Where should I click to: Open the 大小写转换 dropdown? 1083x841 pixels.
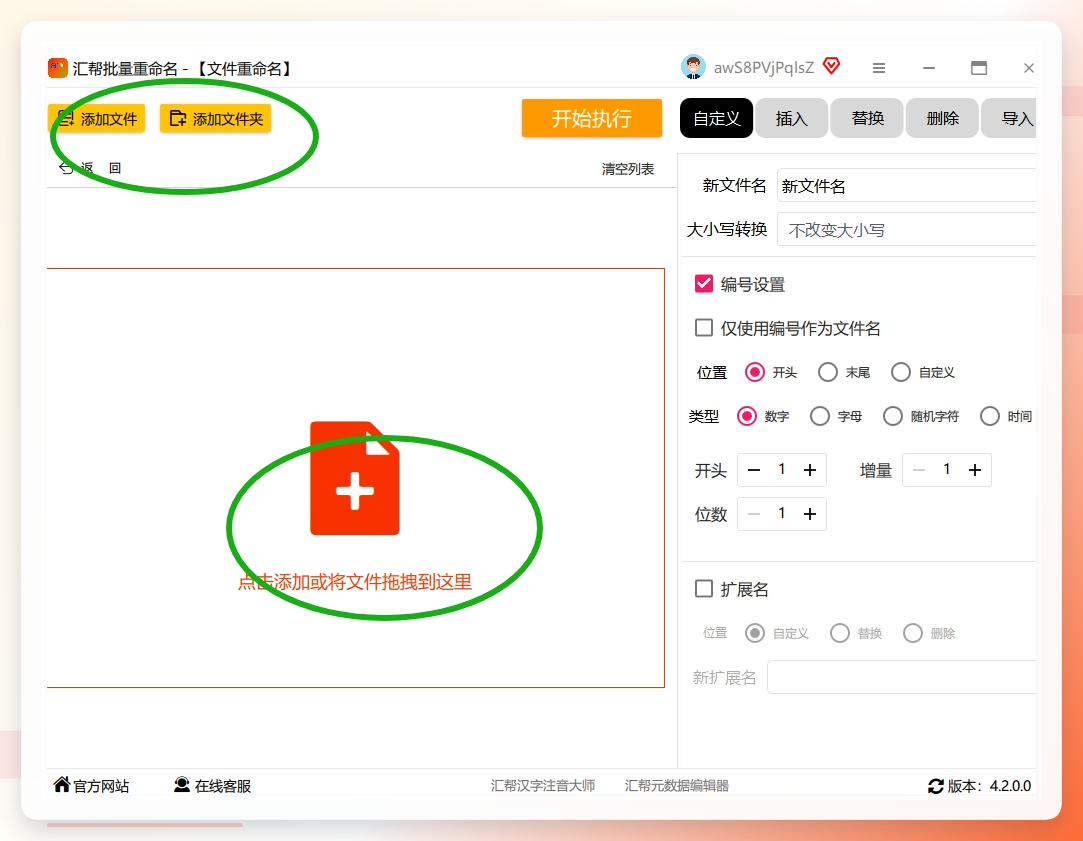point(906,229)
